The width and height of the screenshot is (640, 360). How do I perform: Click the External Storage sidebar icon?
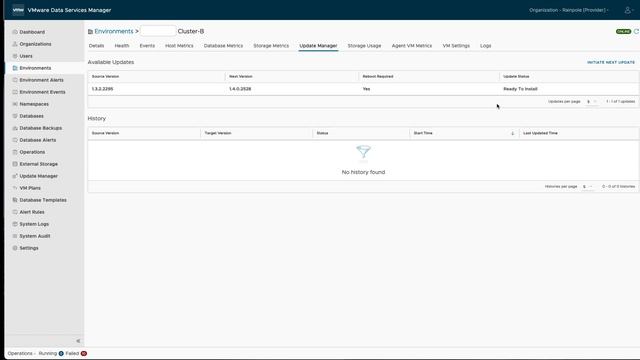(x=15, y=164)
